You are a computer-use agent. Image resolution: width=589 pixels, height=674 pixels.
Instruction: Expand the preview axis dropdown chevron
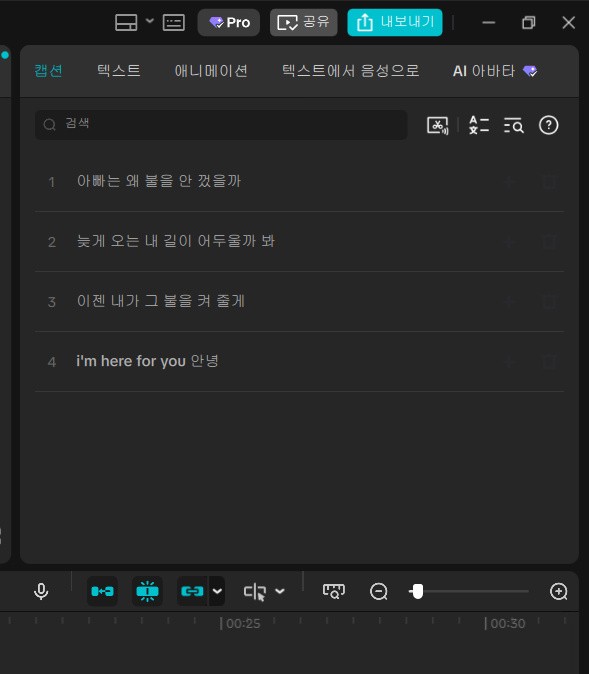tap(279, 591)
